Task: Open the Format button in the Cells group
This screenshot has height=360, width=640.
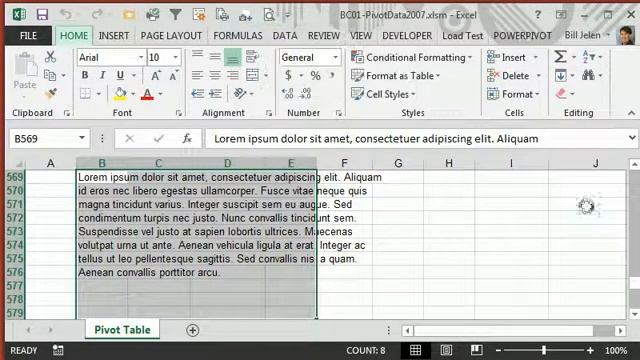Action: [x=513, y=94]
